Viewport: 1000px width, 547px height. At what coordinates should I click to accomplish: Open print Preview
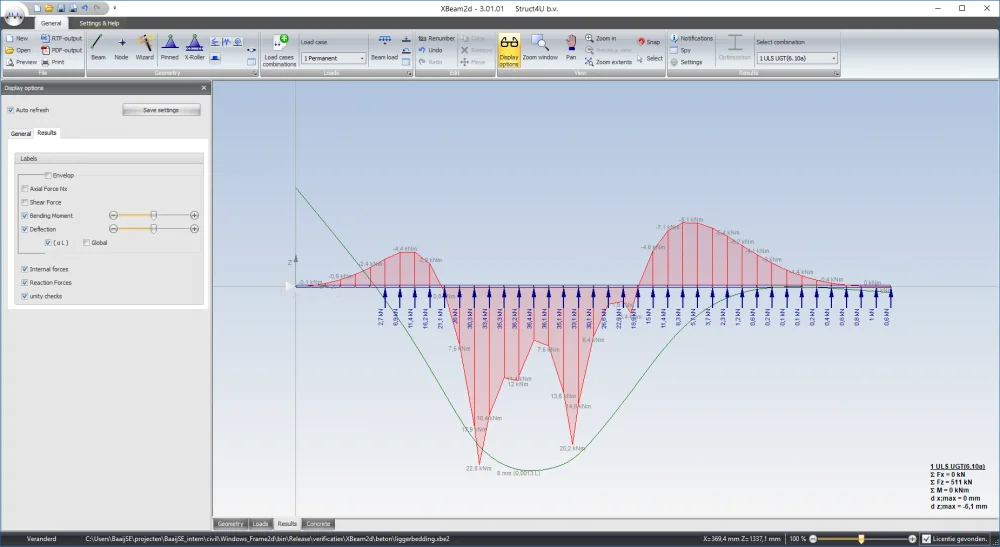[22, 62]
